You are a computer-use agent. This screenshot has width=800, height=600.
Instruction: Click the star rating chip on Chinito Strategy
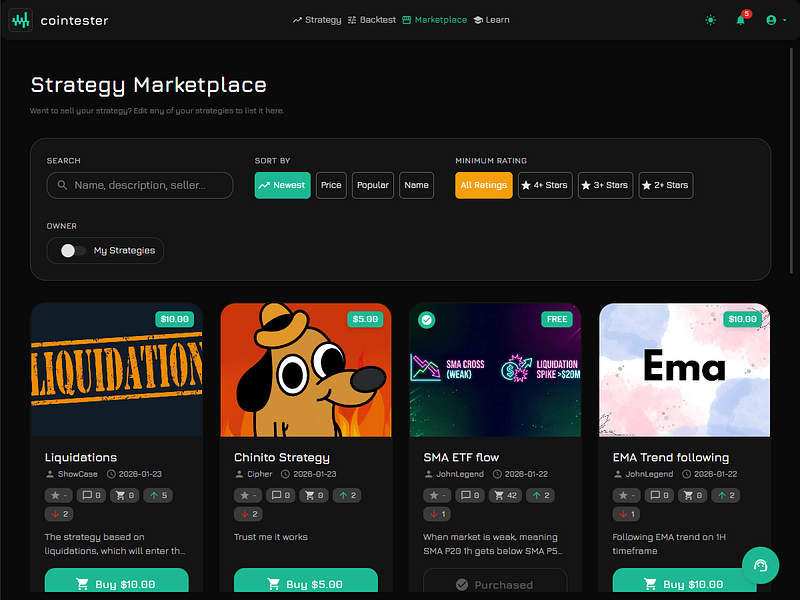coord(248,495)
